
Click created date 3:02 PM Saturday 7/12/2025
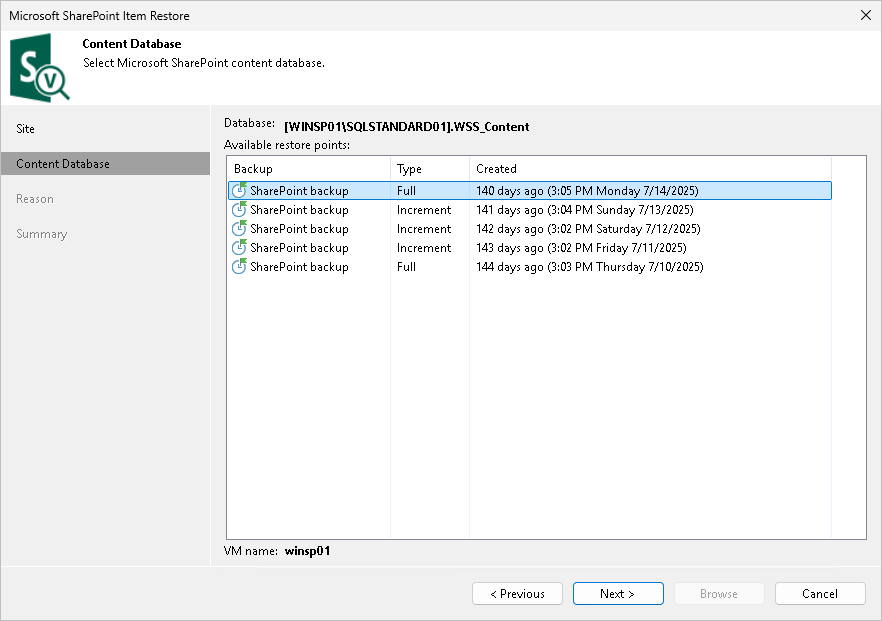pos(588,229)
